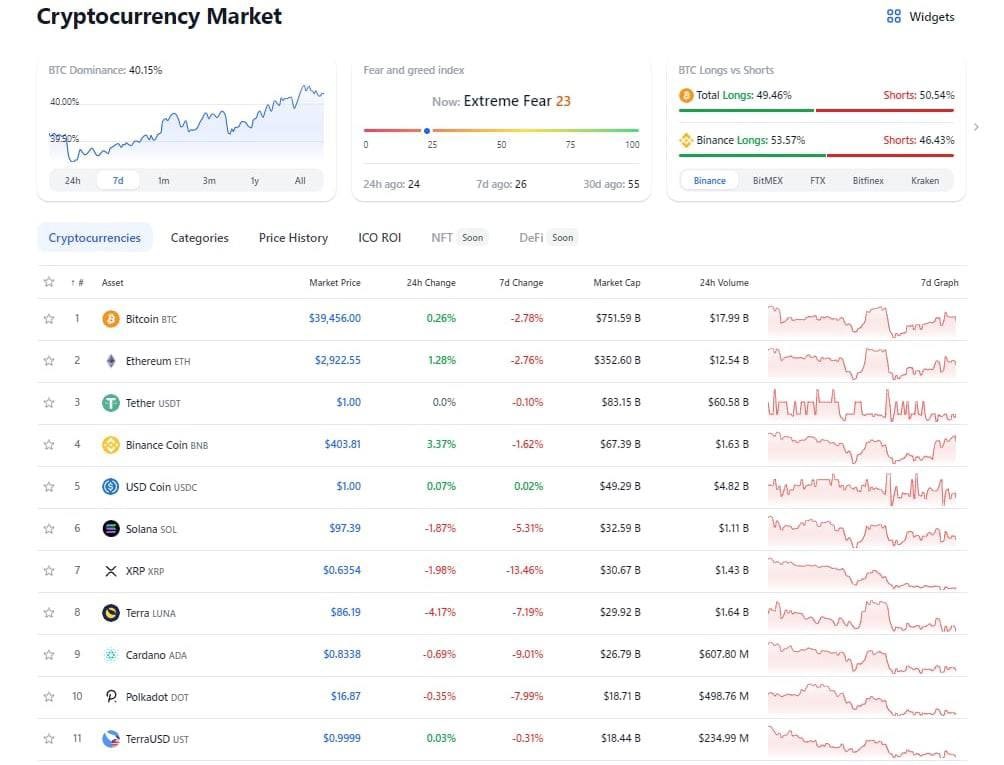Favorite Terra LUNA with its star
The height and width of the screenshot is (765, 1004).
49,613
